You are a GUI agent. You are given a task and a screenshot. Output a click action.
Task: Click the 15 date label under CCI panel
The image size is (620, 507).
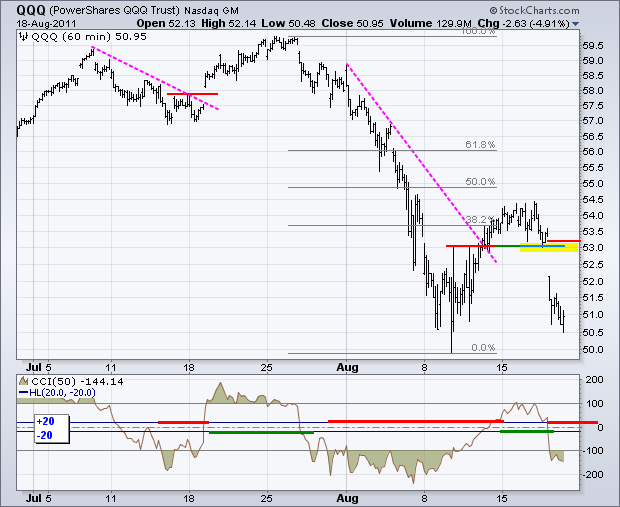(x=502, y=498)
